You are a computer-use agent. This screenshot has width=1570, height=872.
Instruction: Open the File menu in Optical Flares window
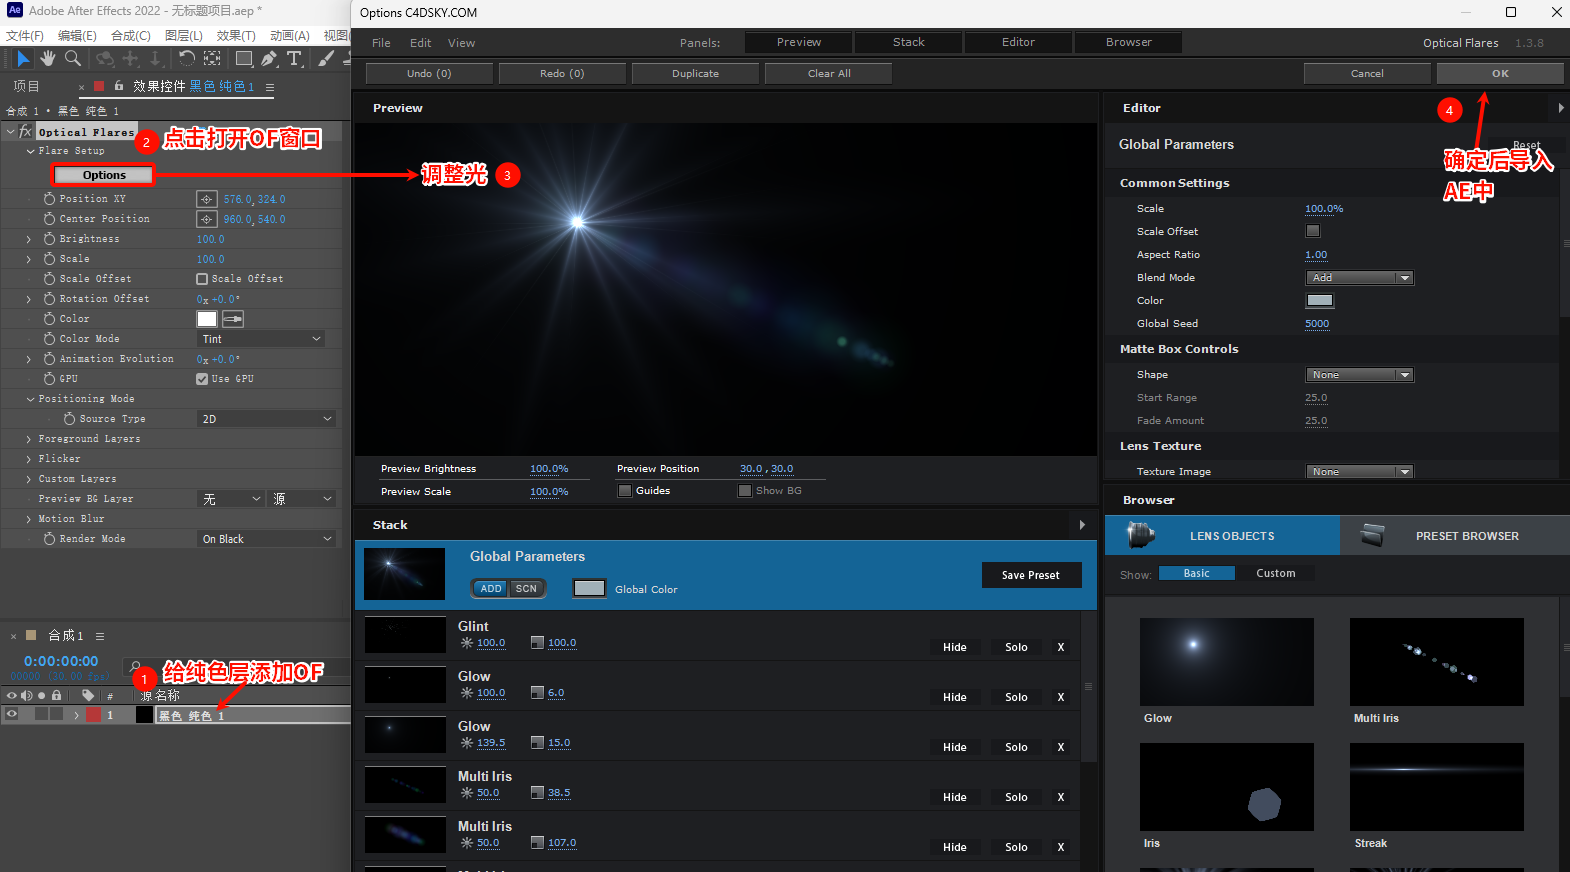click(381, 43)
